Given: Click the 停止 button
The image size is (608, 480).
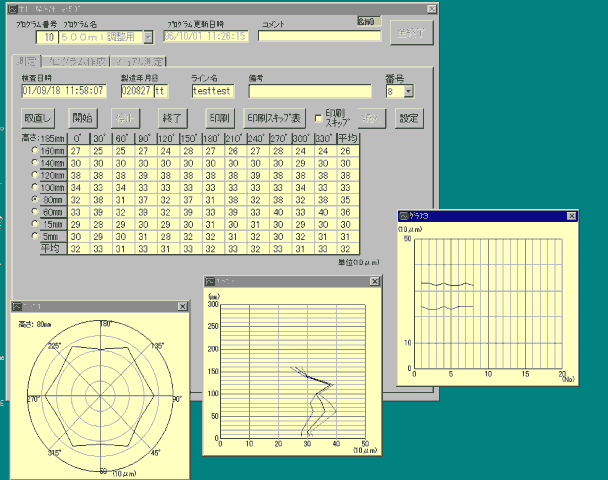Looking at the screenshot, I should tap(125, 118).
